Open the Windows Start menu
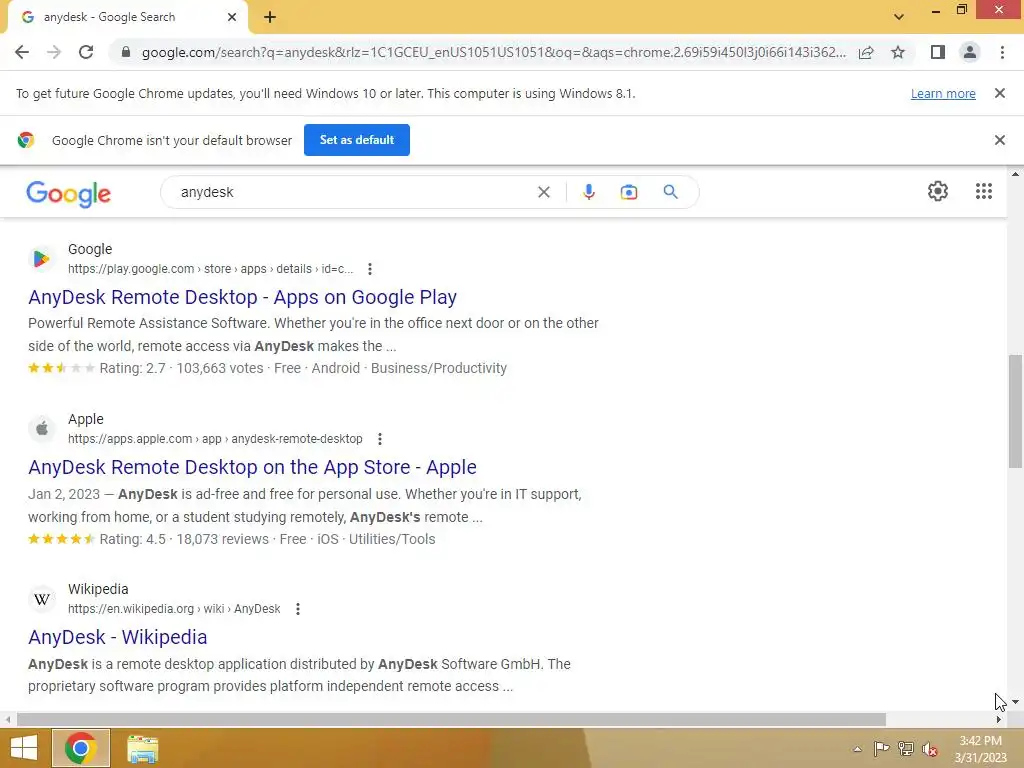Image resolution: width=1024 pixels, height=768 pixels. pos(24,748)
